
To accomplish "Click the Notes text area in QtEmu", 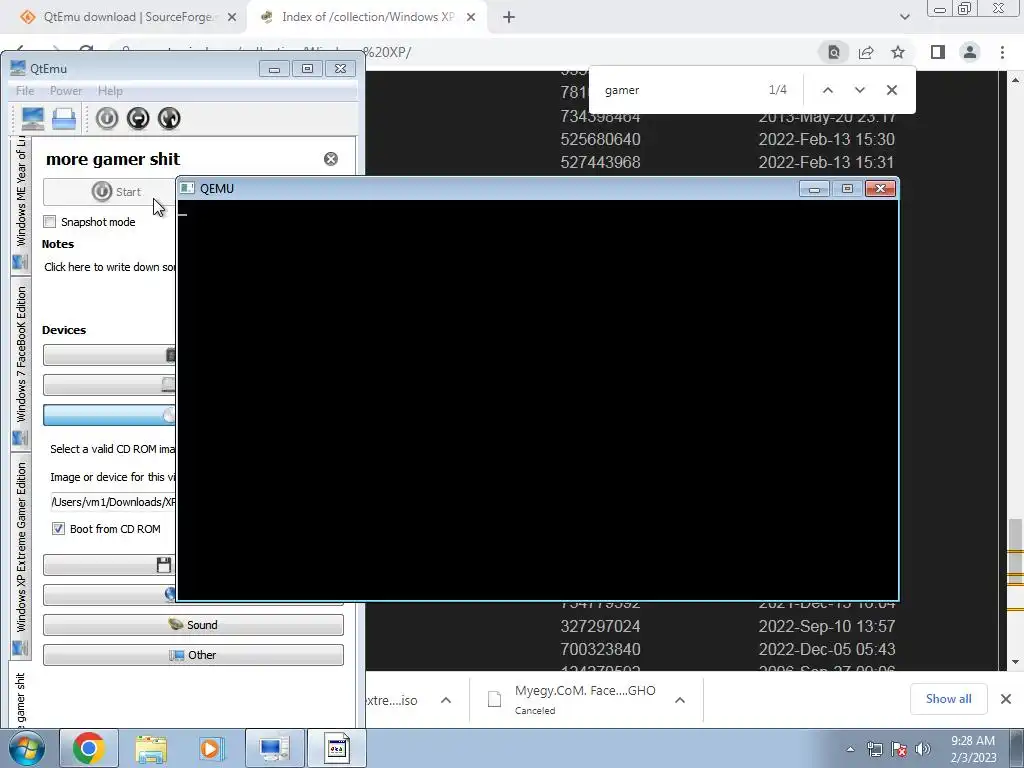I will pos(110,266).
